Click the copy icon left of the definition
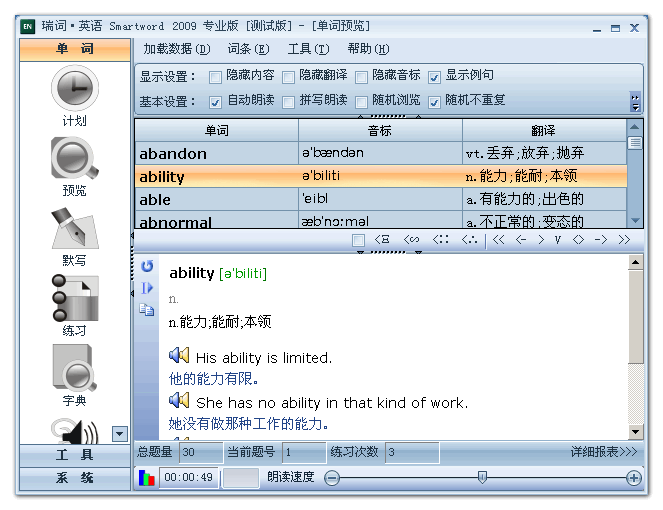This screenshot has width=663, height=510. [x=147, y=310]
